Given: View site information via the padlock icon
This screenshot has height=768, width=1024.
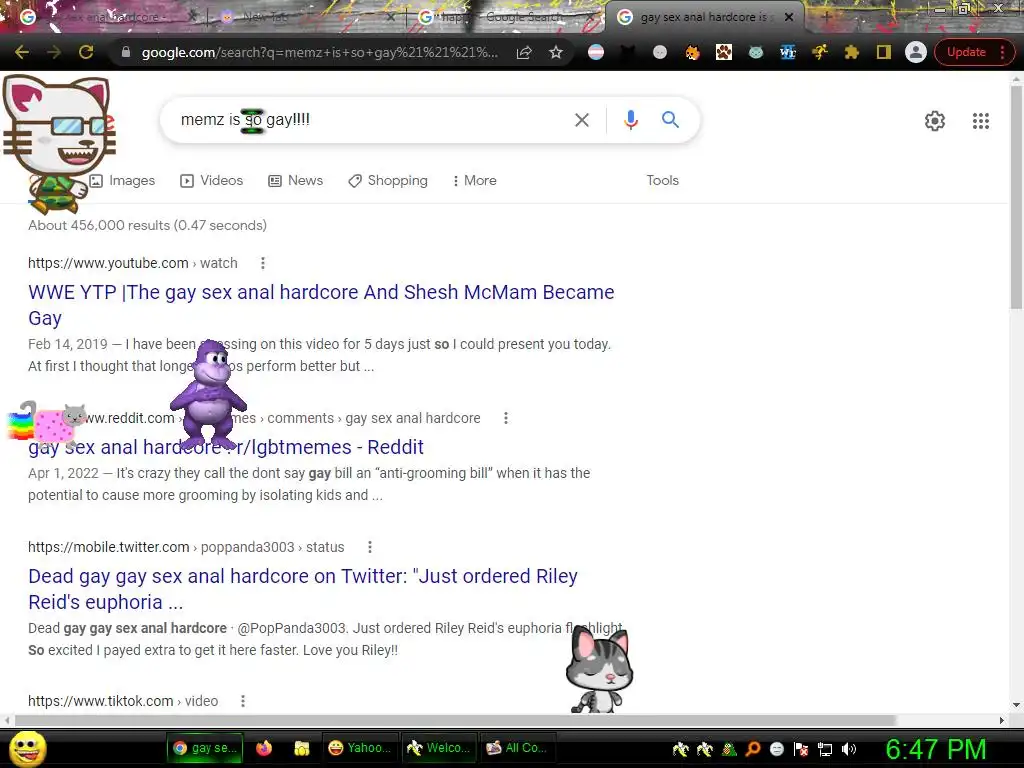Looking at the screenshot, I should 126,52.
